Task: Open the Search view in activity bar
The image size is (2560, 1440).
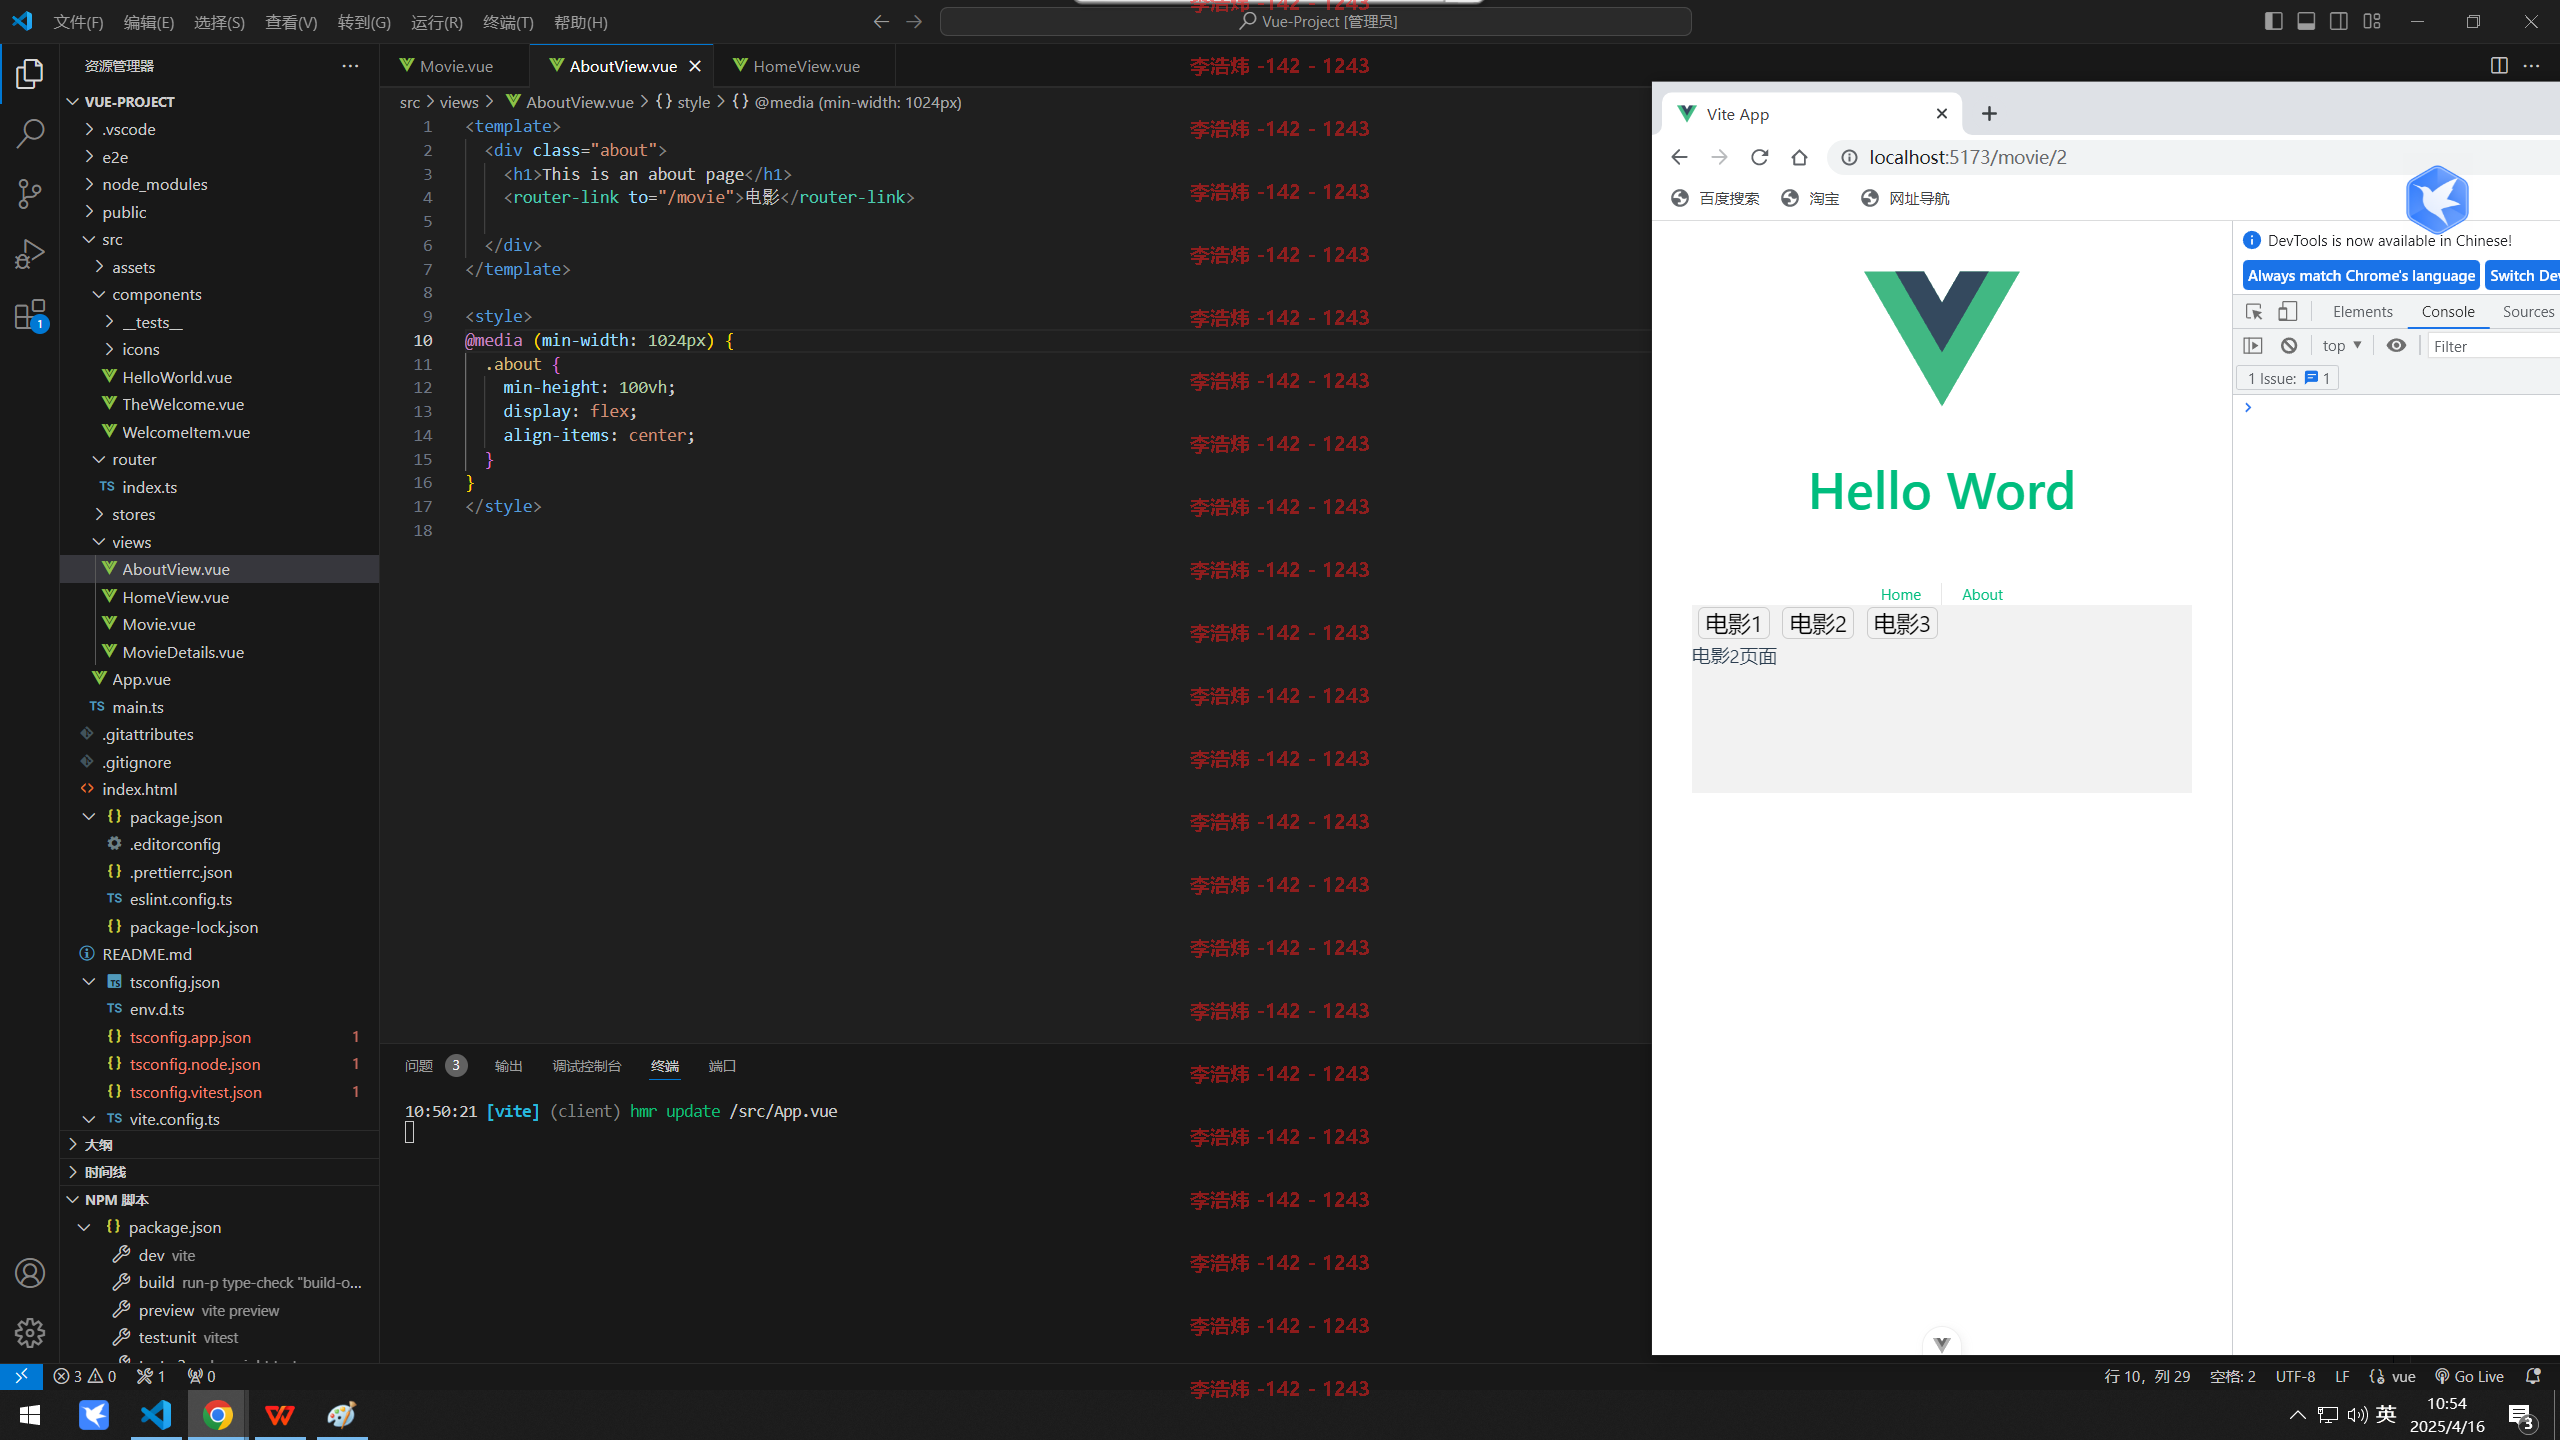Action: [30, 133]
